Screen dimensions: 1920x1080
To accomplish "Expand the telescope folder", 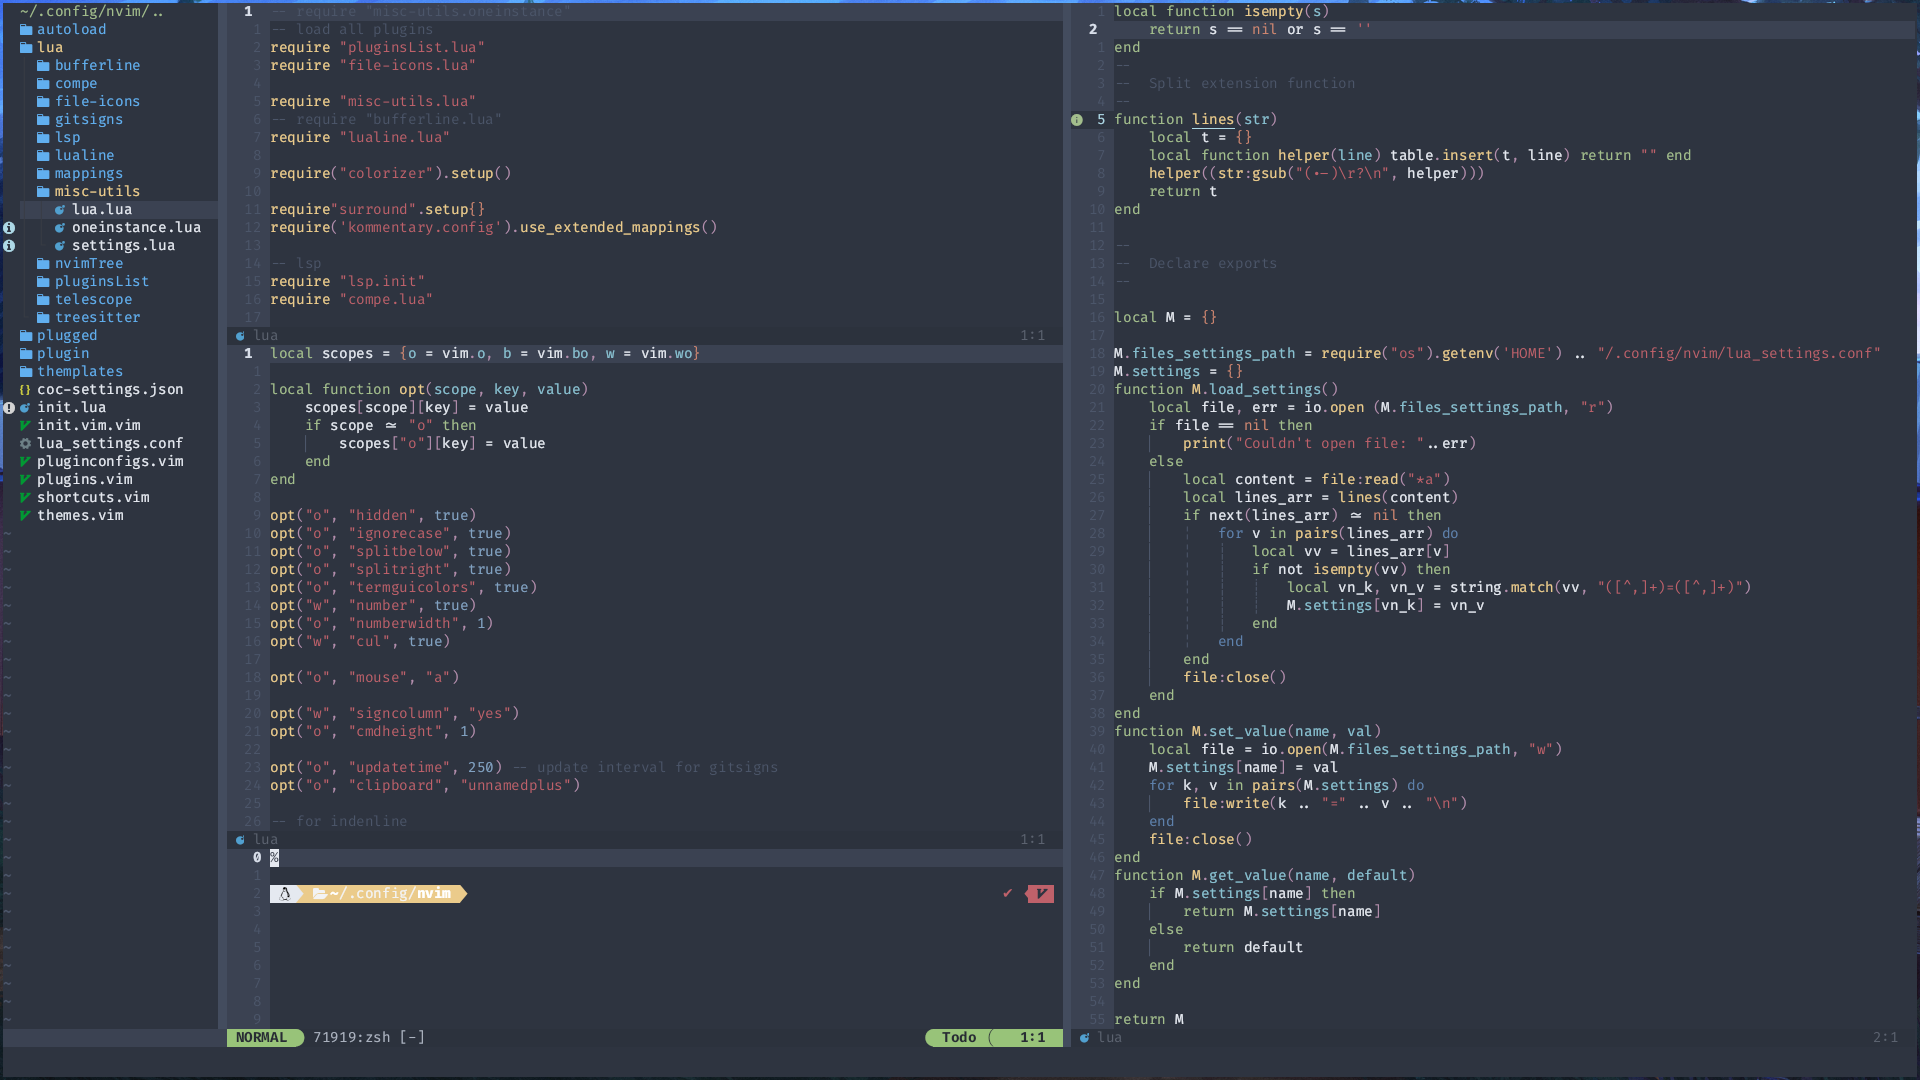I will coord(92,299).
